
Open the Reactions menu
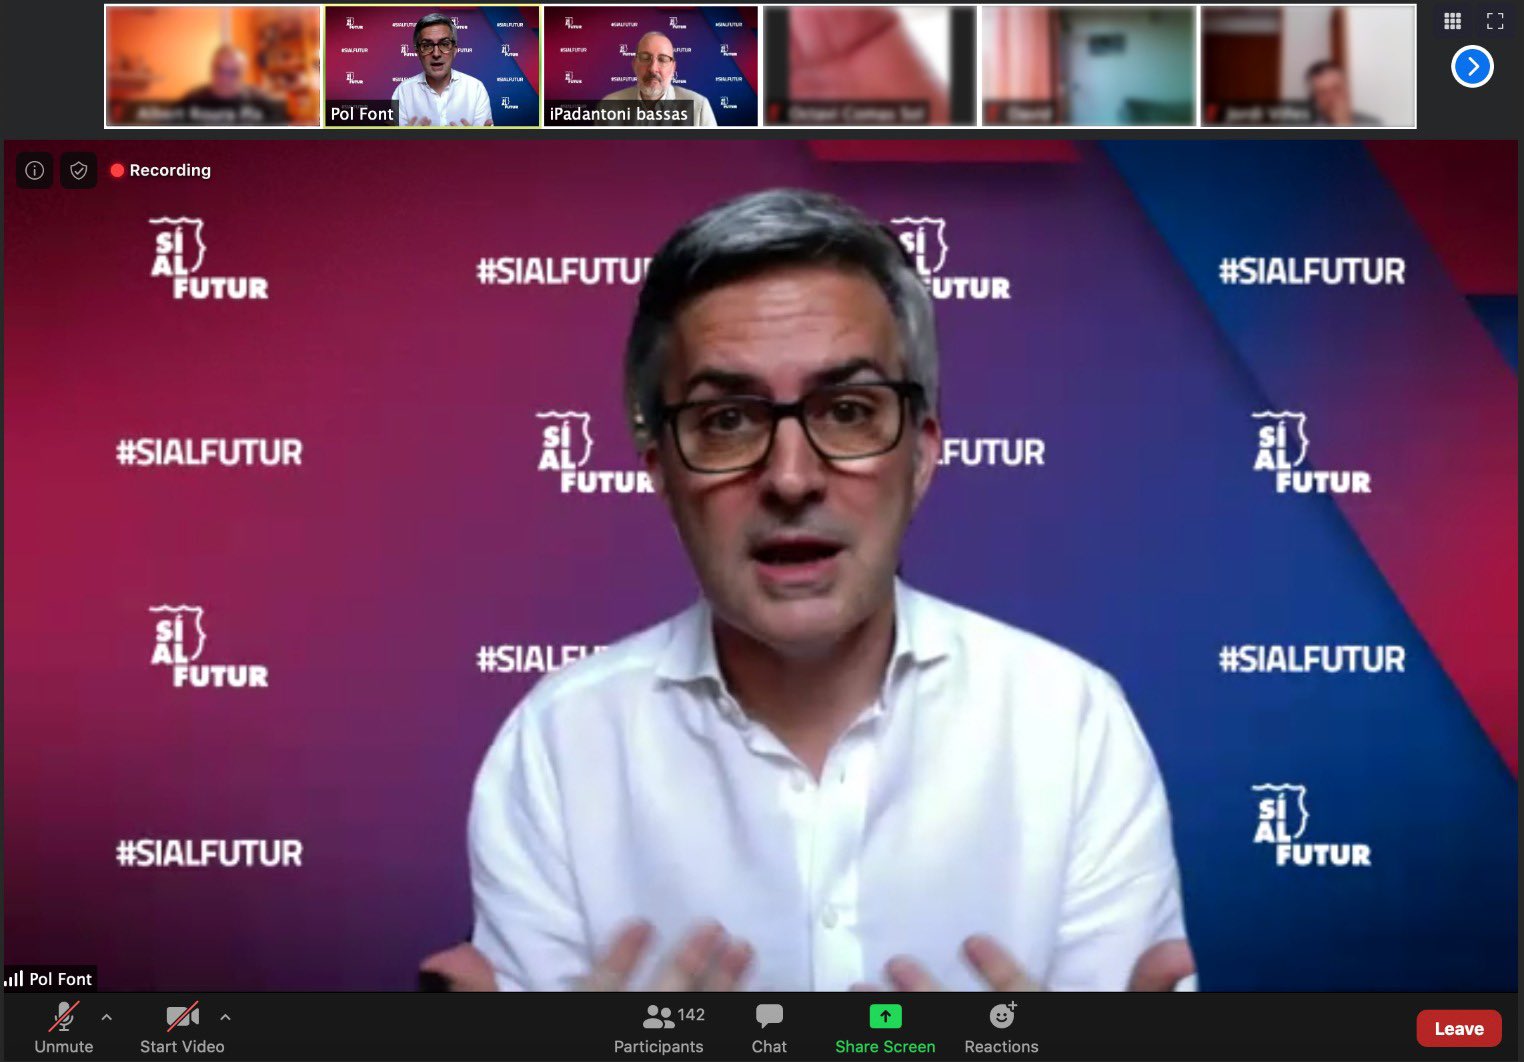[x=1001, y=1028]
